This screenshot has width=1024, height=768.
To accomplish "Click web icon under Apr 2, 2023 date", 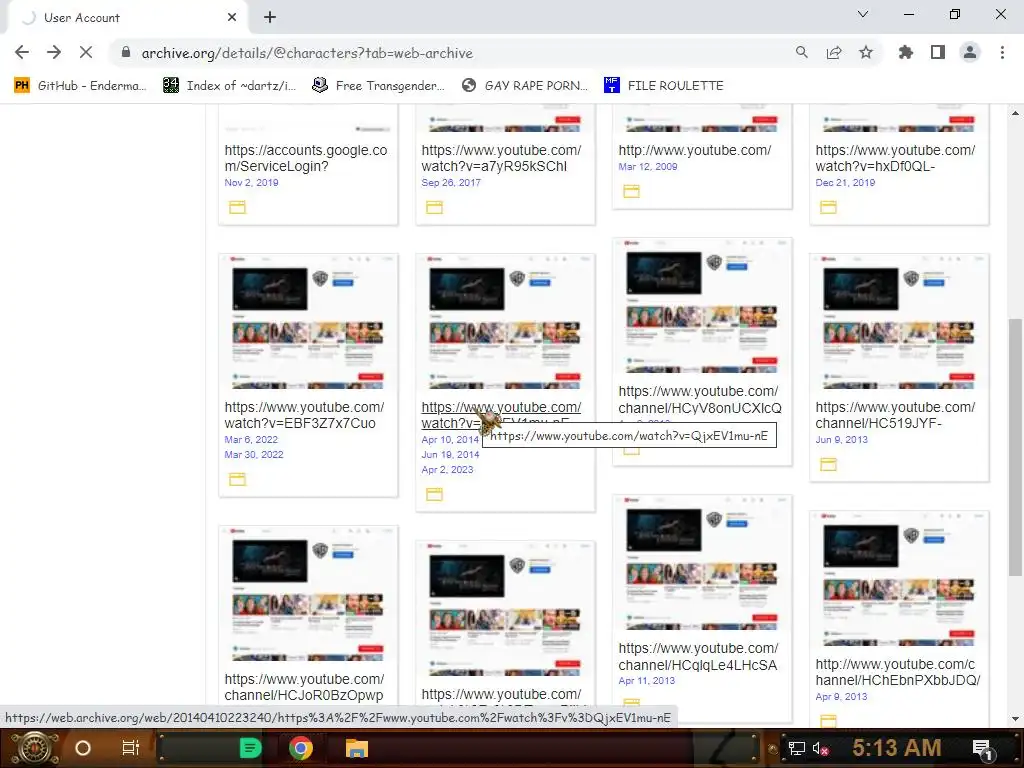I will pos(434,494).
